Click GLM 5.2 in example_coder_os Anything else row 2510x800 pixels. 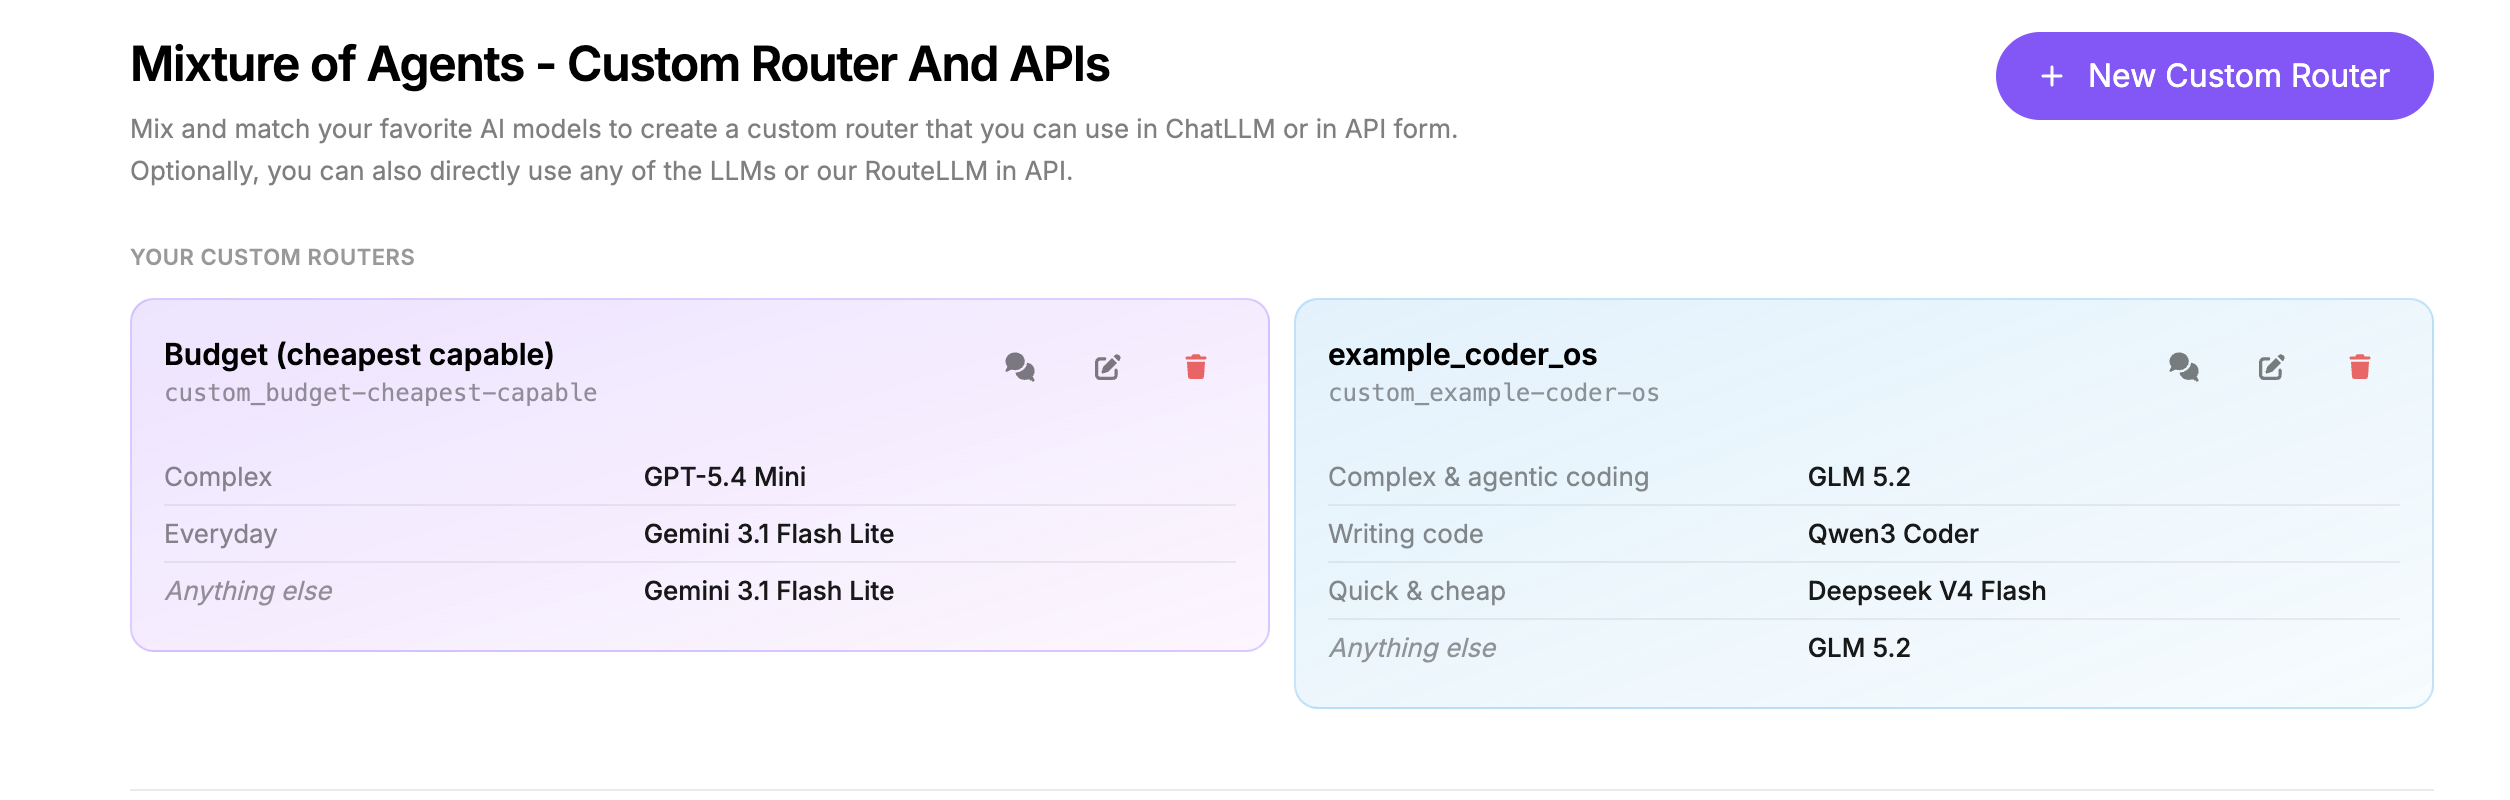[x=1859, y=648]
